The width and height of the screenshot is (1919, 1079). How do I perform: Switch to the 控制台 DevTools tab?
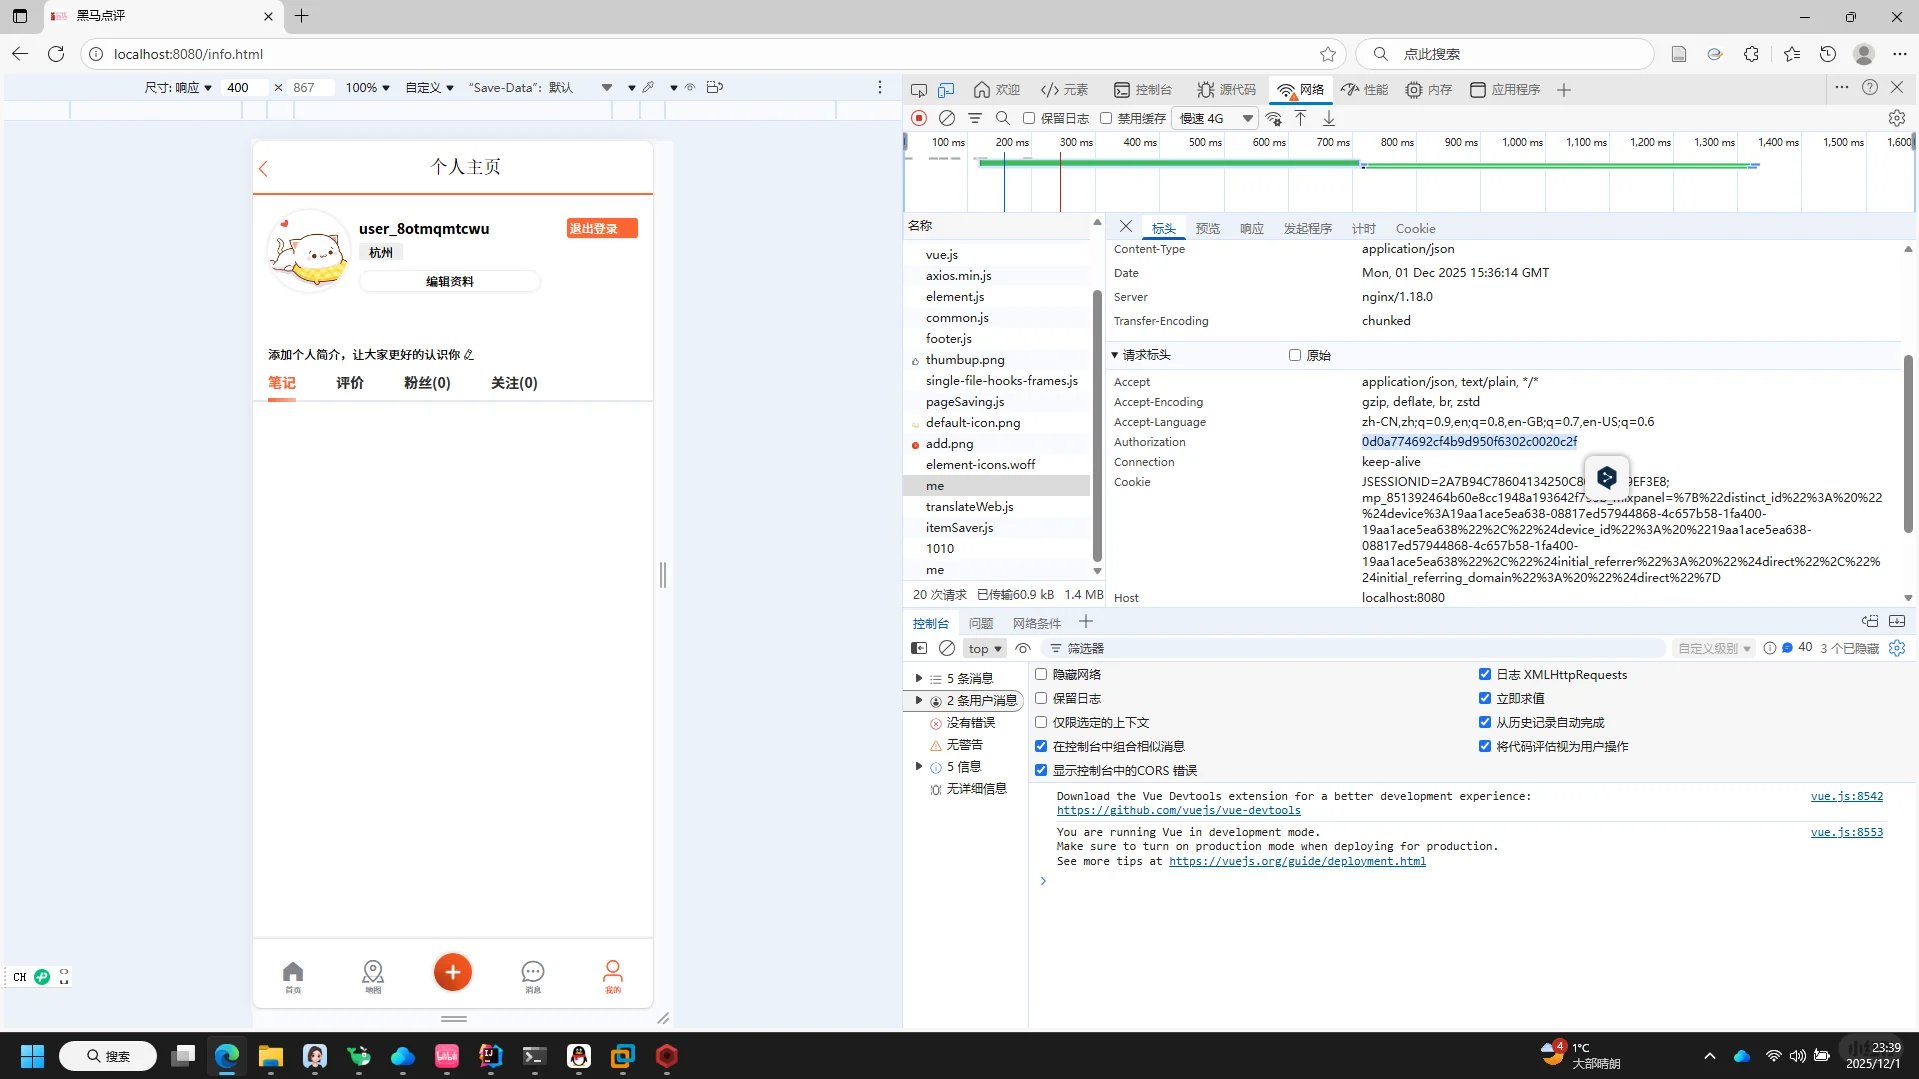point(1143,90)
